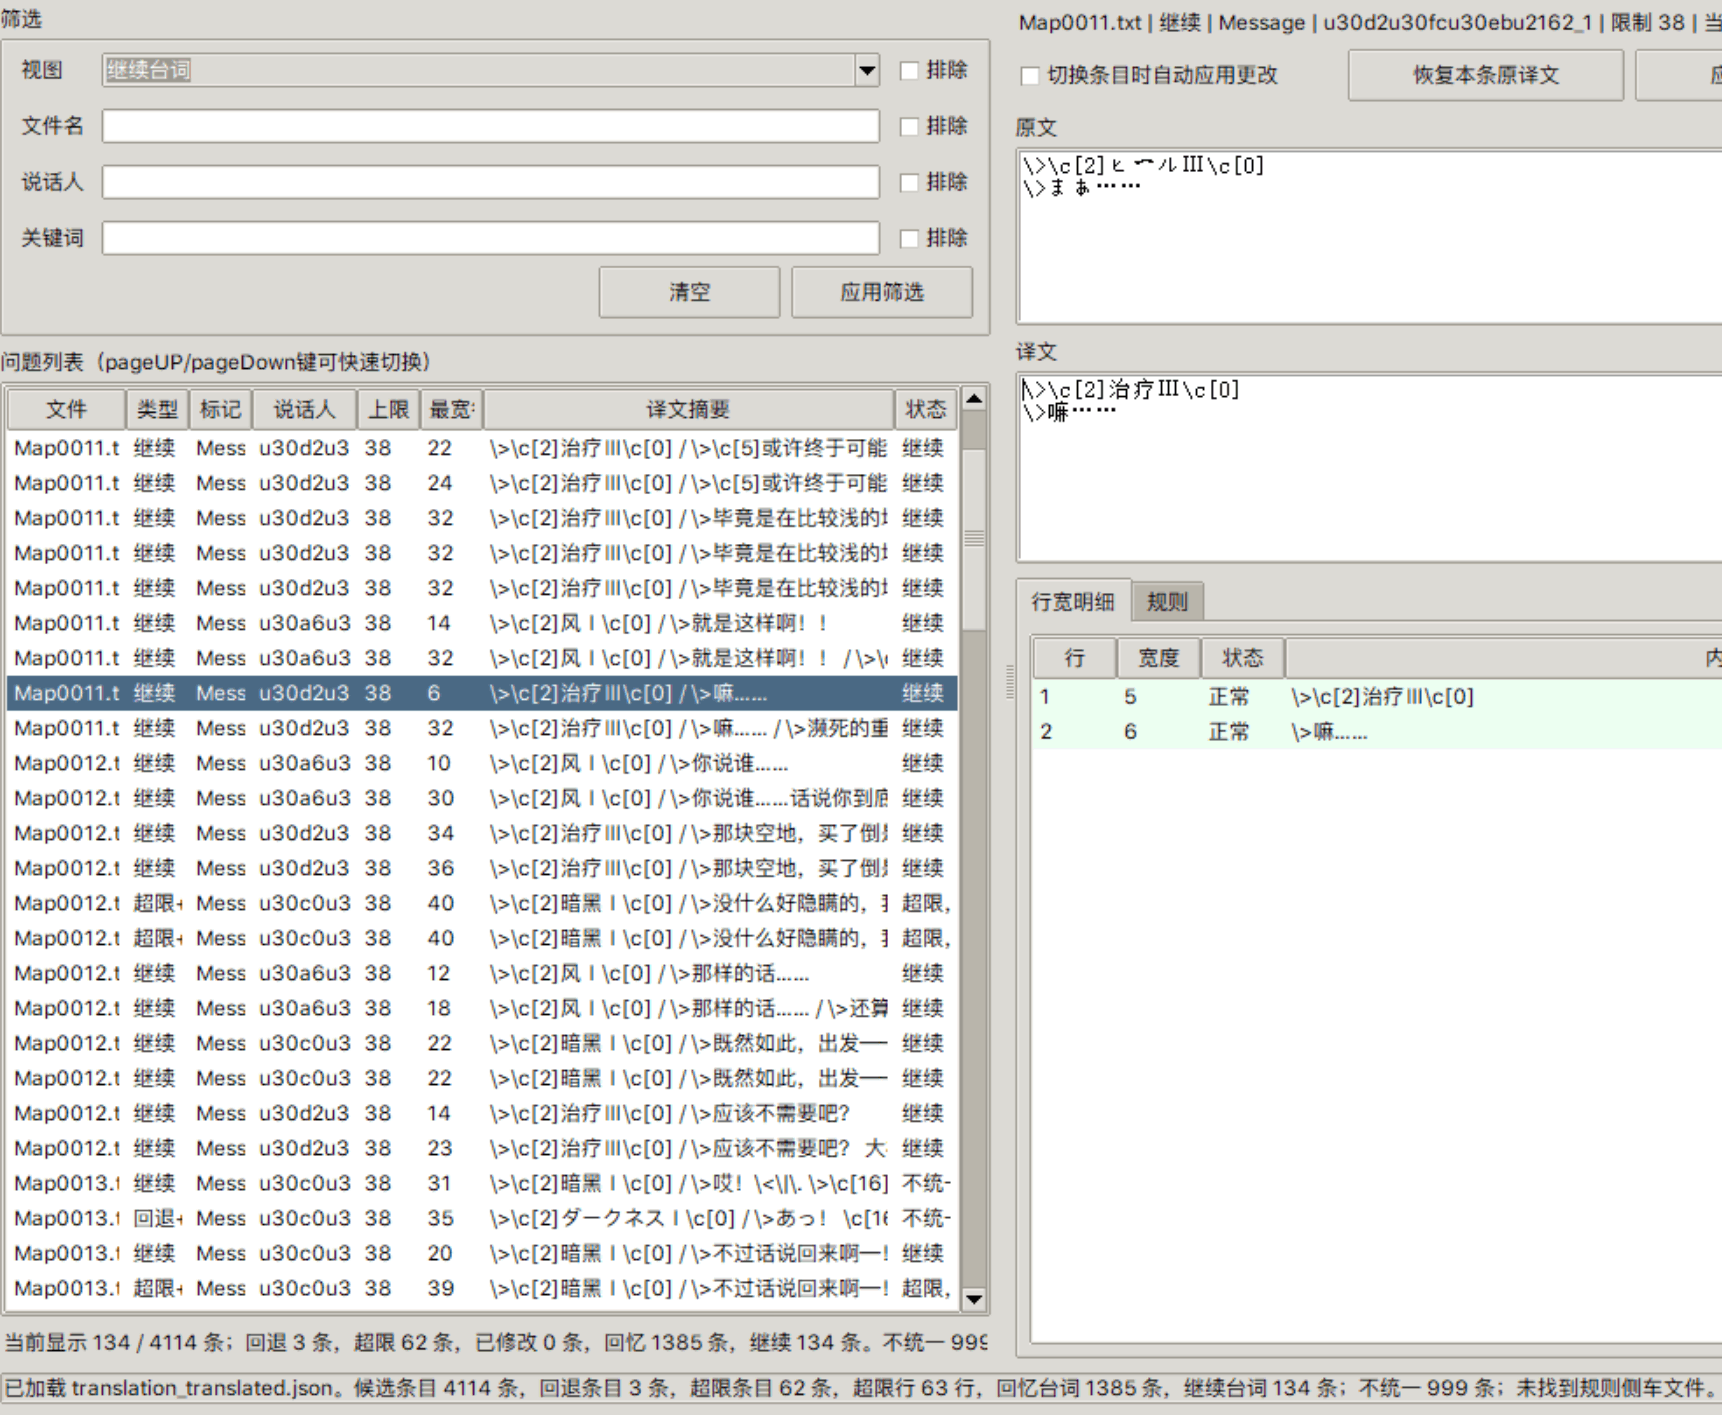This screenshot has height=1415, width=1722.
Task: Apply filter with 应用筛选 button
Action: pyautogui.click(x=881, y=292)
